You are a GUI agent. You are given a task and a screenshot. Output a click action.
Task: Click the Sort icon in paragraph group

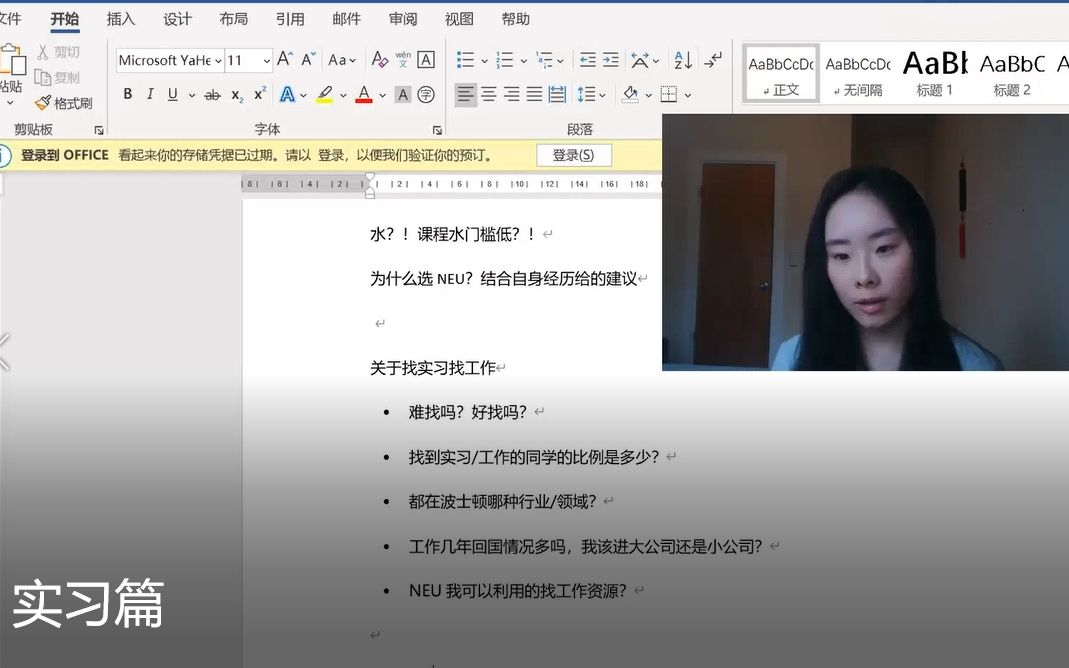pos(681,60)
